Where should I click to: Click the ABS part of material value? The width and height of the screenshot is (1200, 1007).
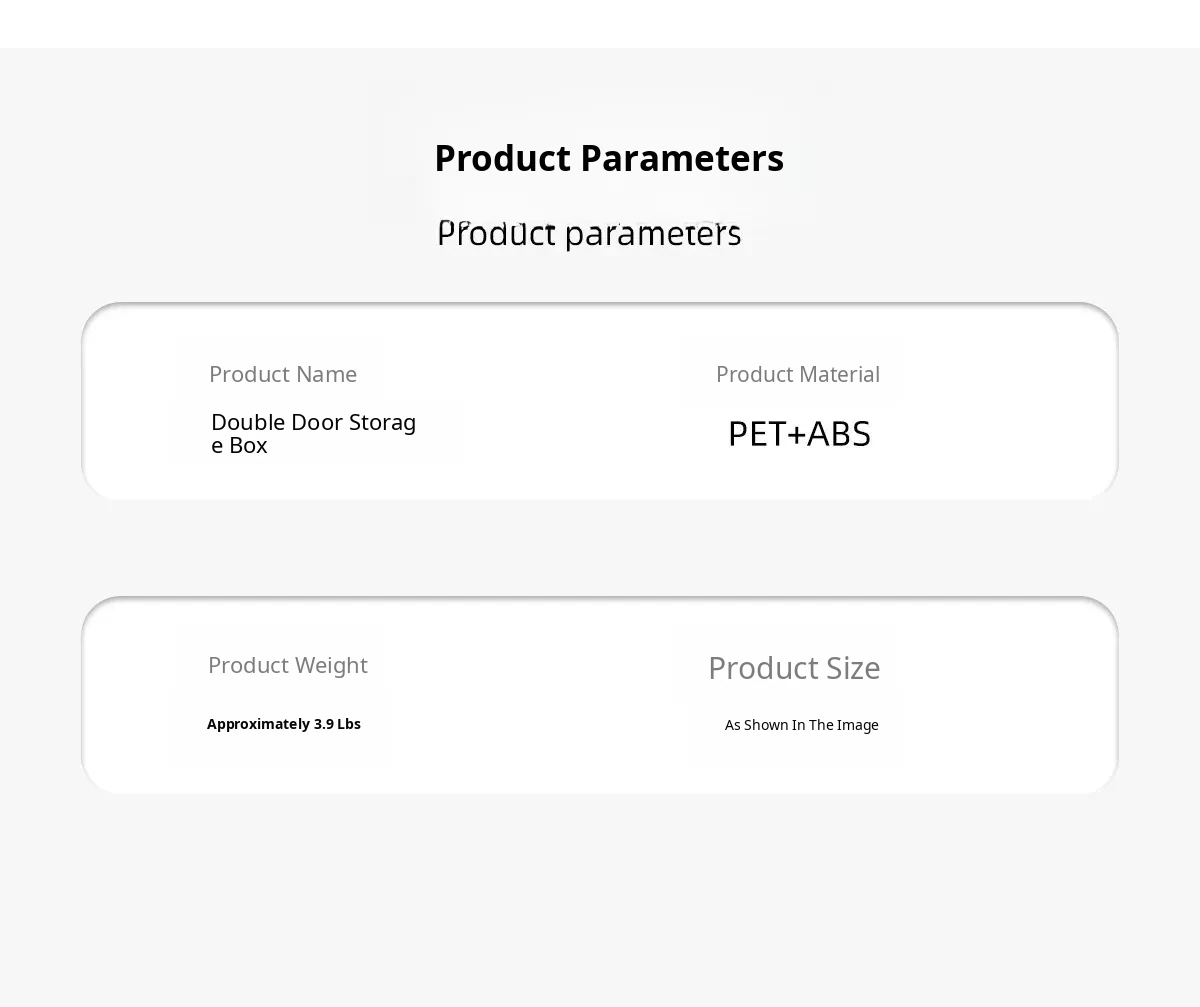click(x=839, y=434)
